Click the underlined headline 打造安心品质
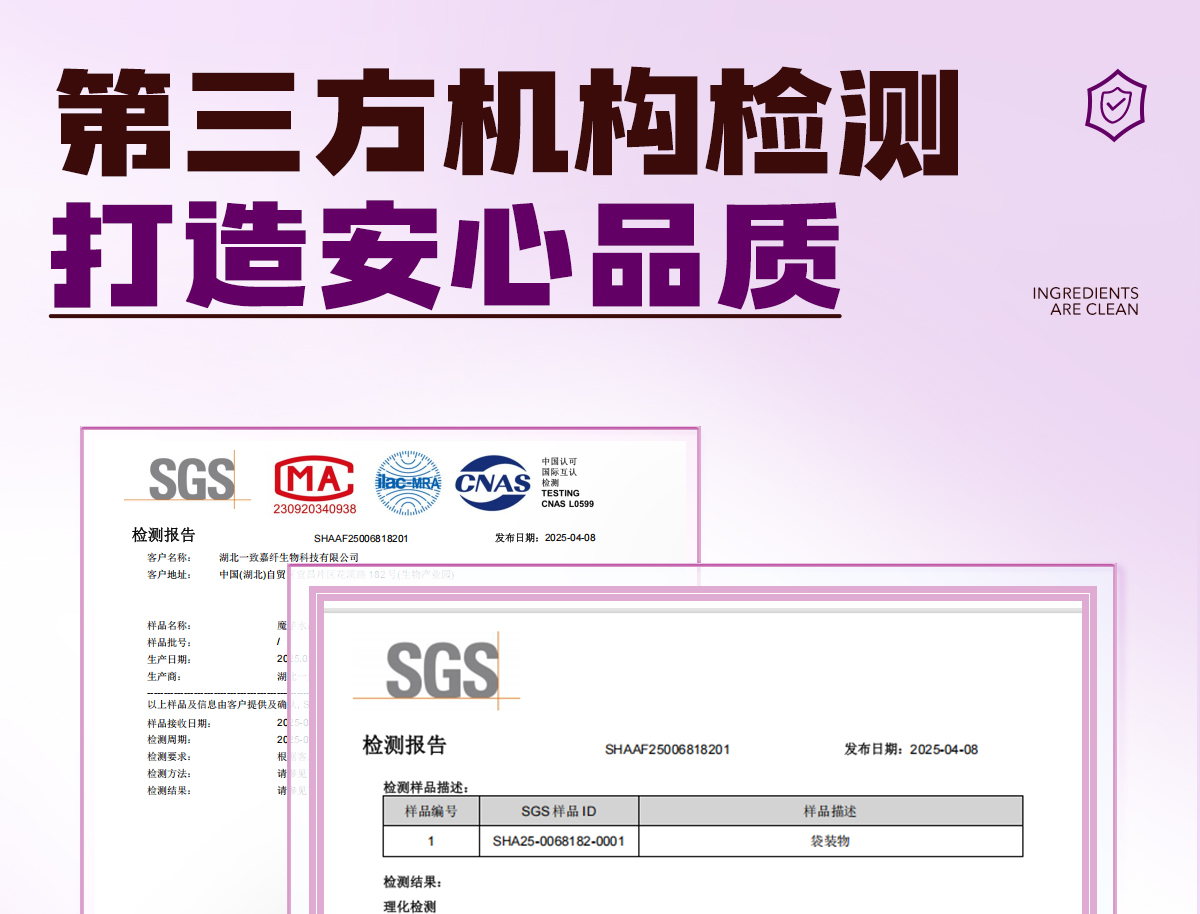 pos(445,258)
